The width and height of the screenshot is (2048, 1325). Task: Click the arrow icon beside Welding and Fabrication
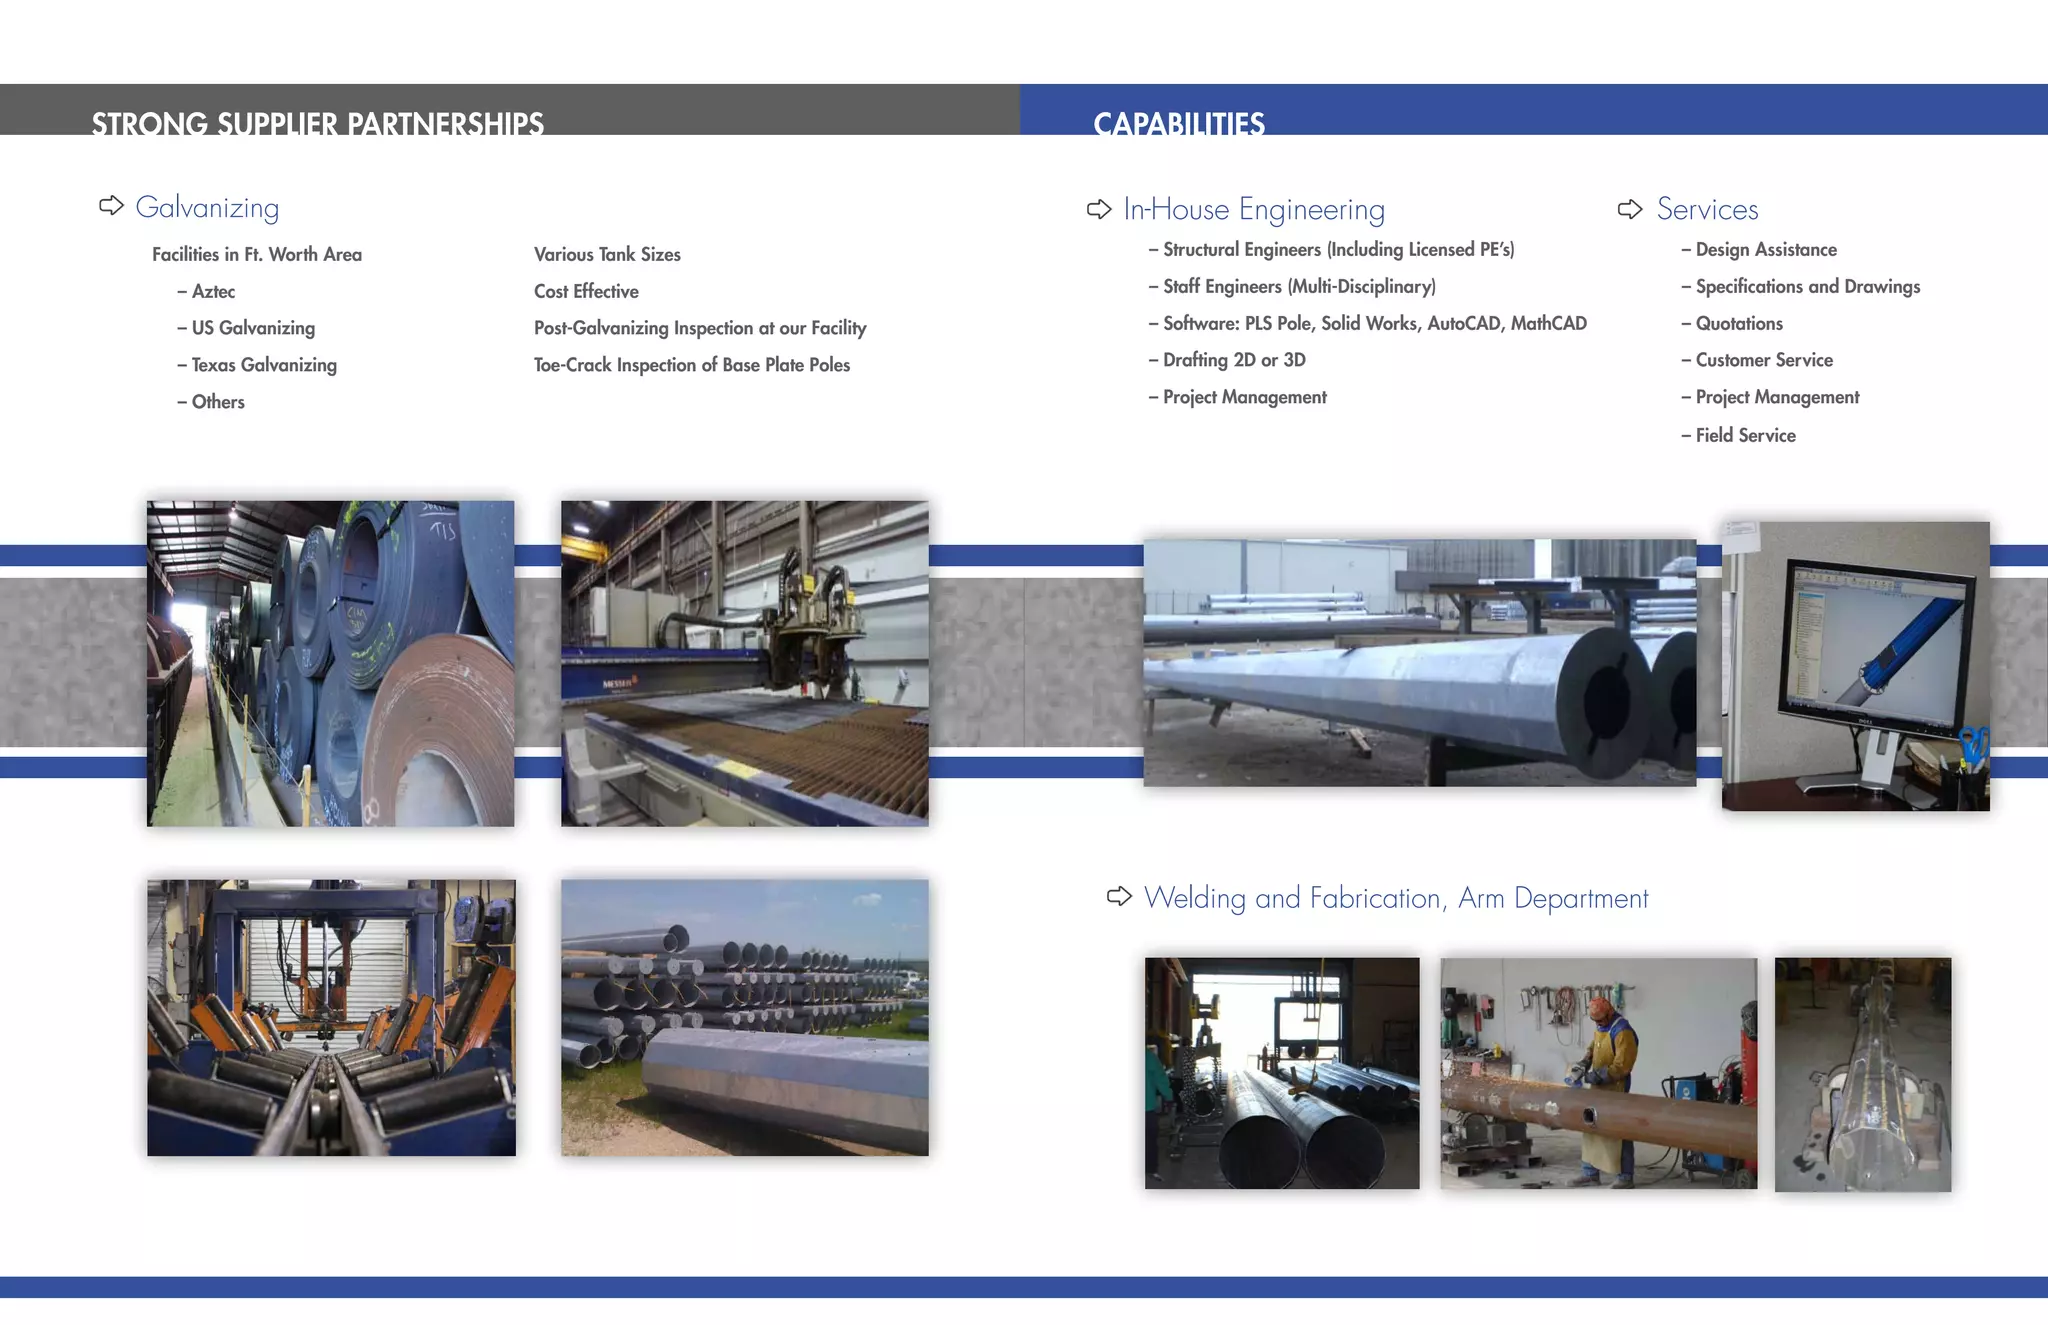coord(1119,897)
